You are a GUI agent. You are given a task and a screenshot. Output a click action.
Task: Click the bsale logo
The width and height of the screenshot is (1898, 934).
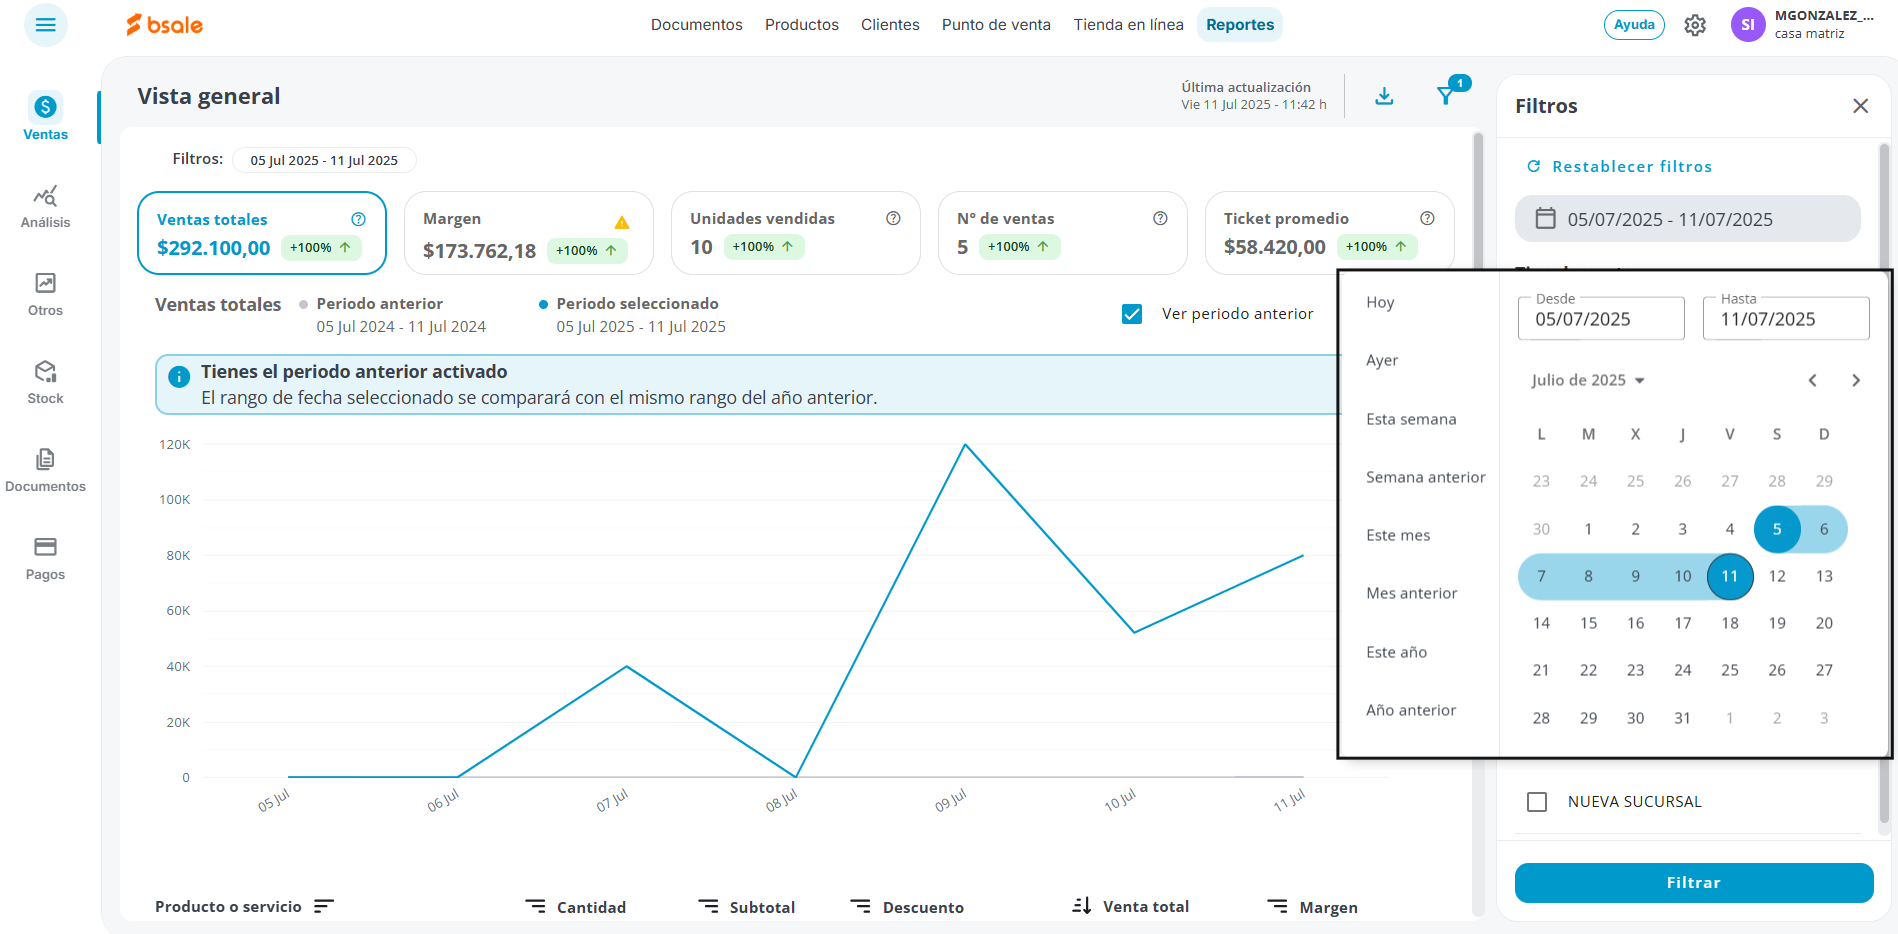click(x=165, y=25)
